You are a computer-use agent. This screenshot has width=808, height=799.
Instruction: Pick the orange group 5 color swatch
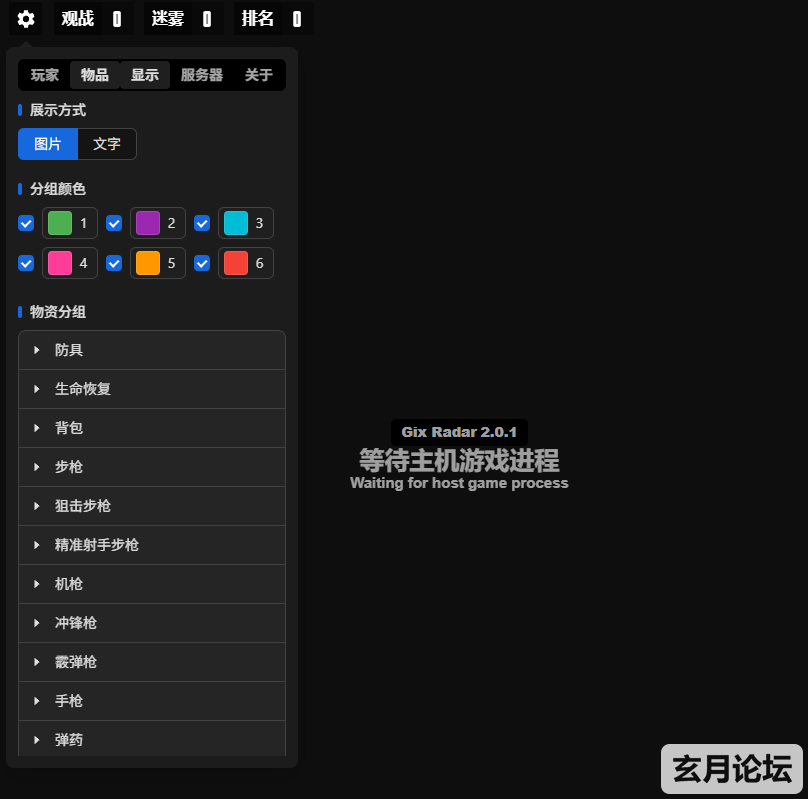pyautogui.click(x=148, y=263)
